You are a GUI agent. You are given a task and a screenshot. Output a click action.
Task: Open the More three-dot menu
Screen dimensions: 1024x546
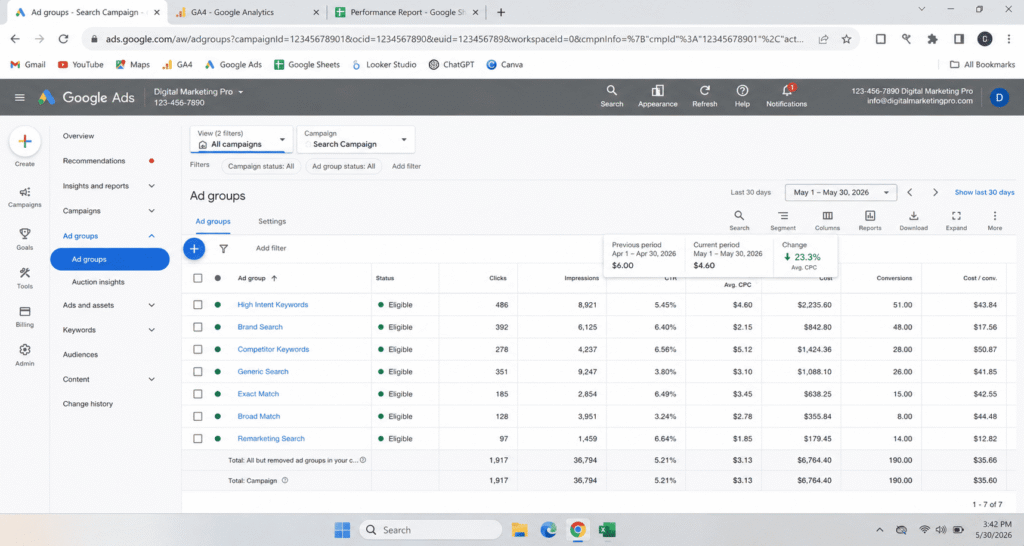pos(995,216)
